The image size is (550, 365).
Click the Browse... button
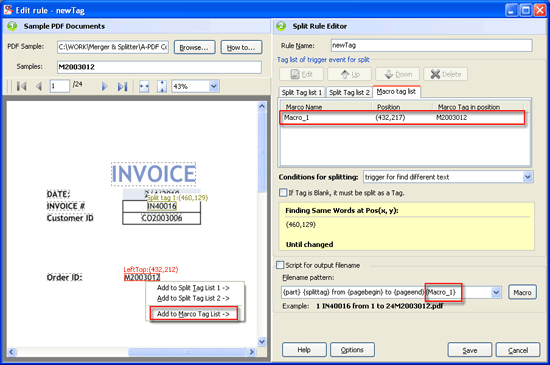coord(194,47)
